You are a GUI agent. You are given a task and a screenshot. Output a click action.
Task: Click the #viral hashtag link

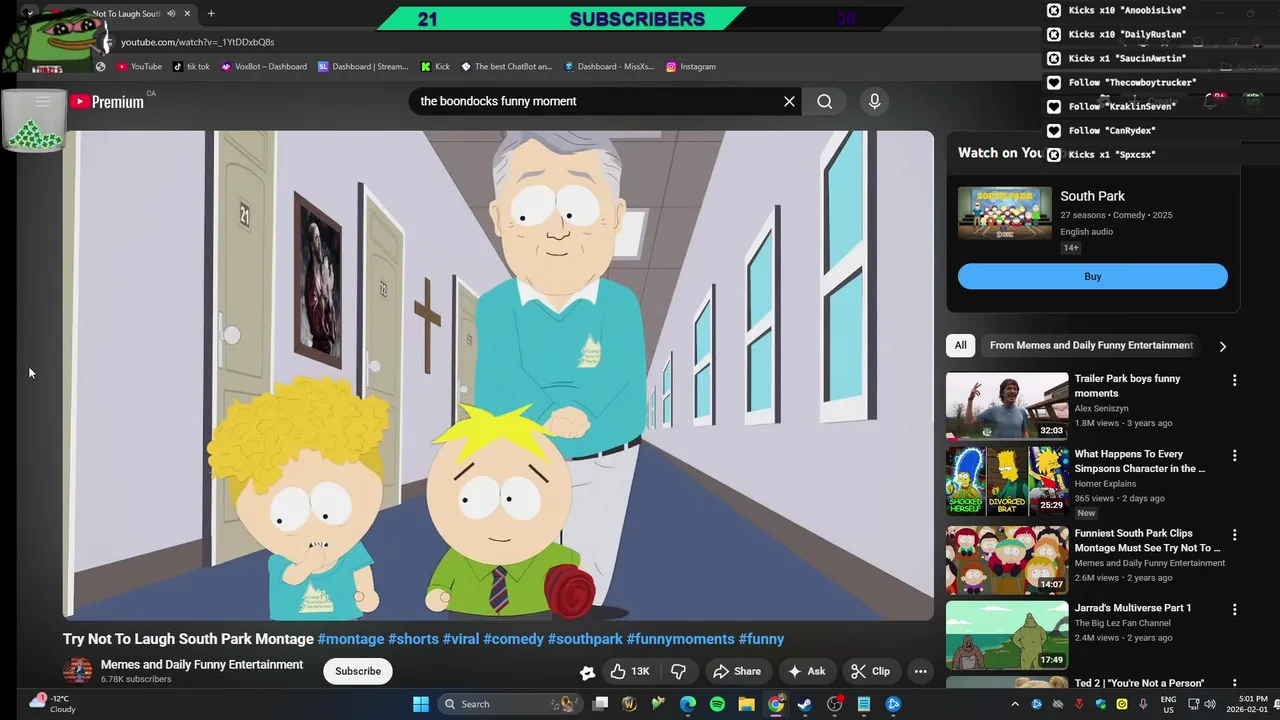461,639
